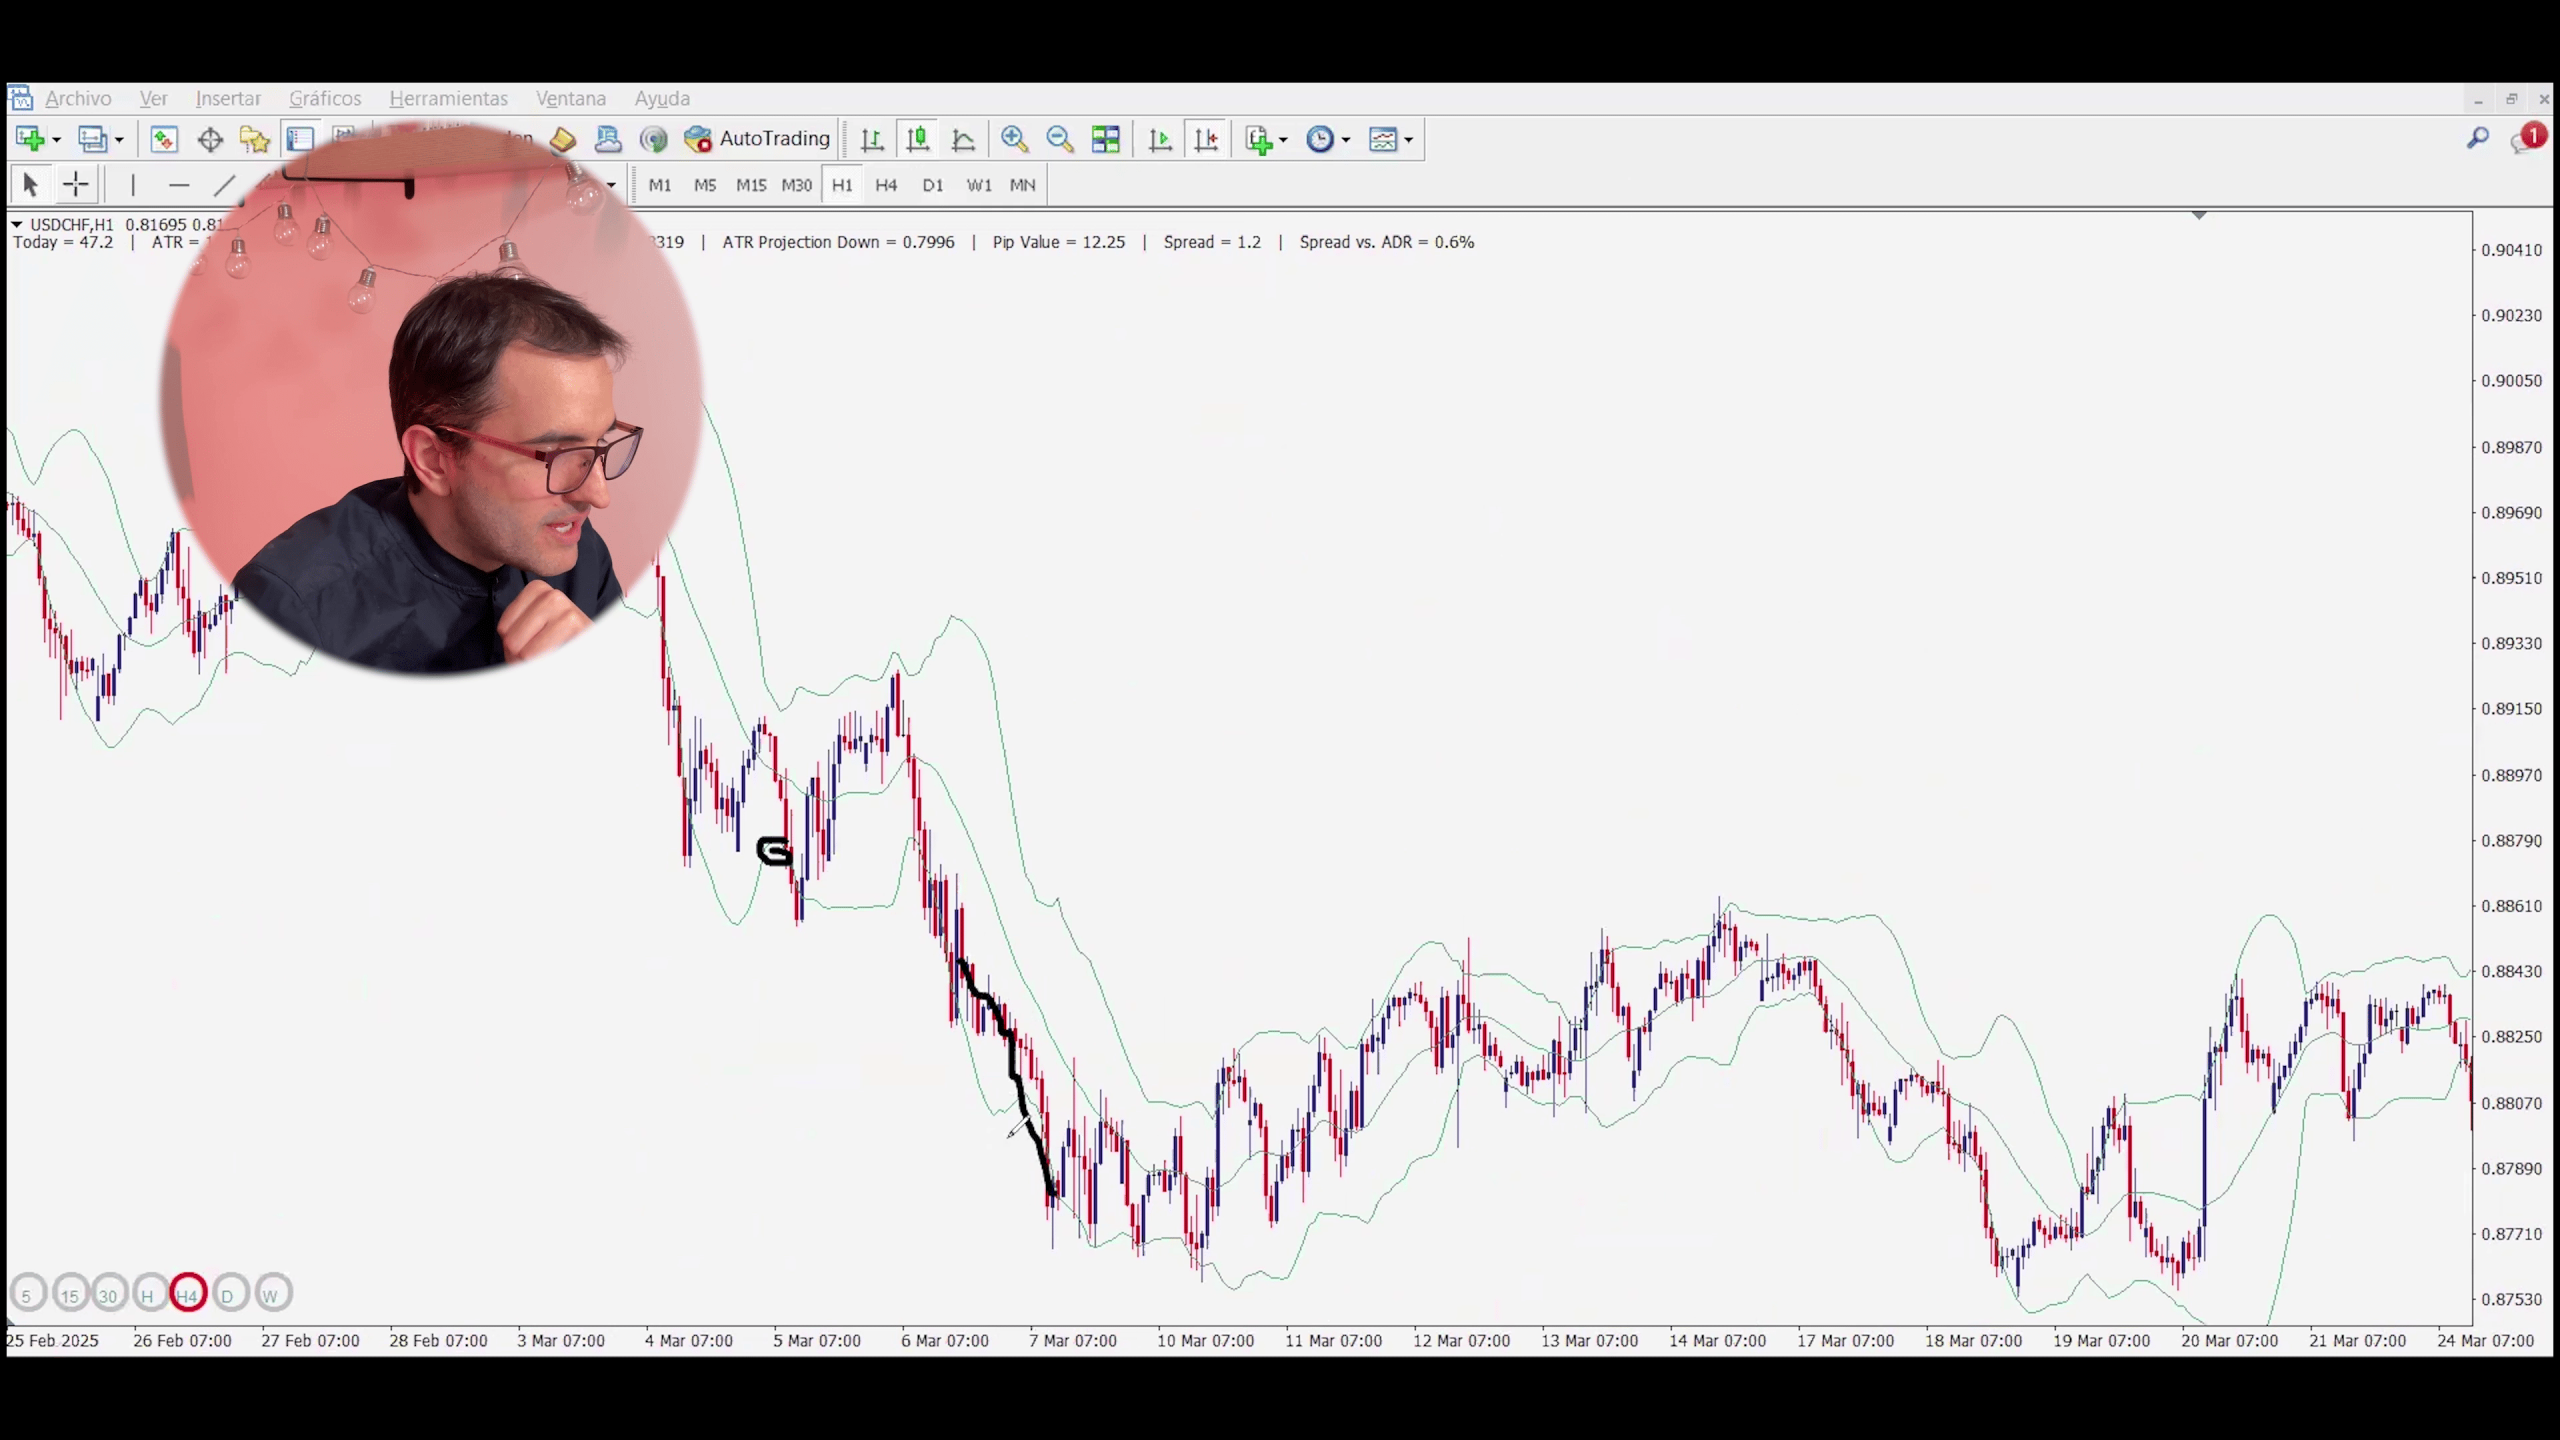Open the Herramientas menu

(448, 98)
